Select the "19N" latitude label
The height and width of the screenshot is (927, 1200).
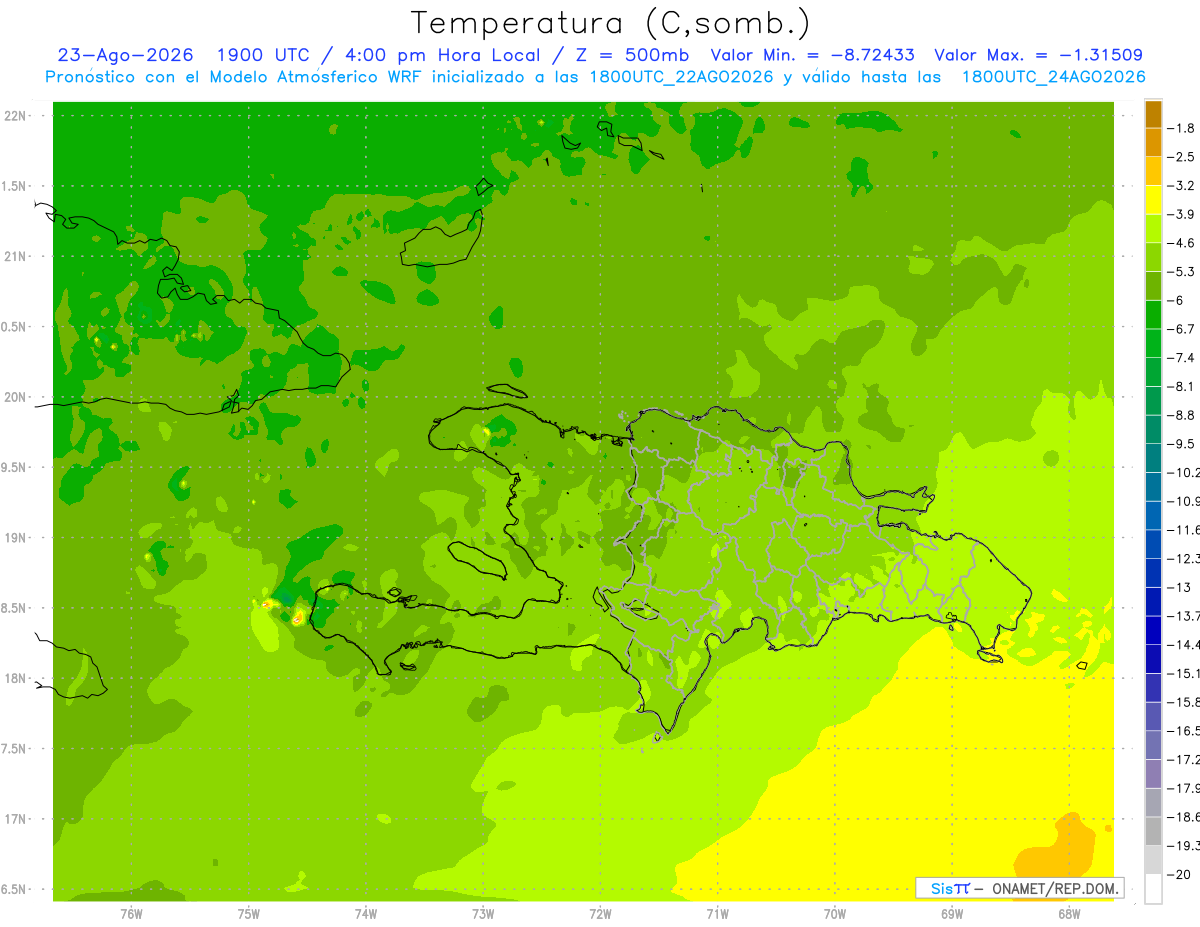tap(16, 538)
